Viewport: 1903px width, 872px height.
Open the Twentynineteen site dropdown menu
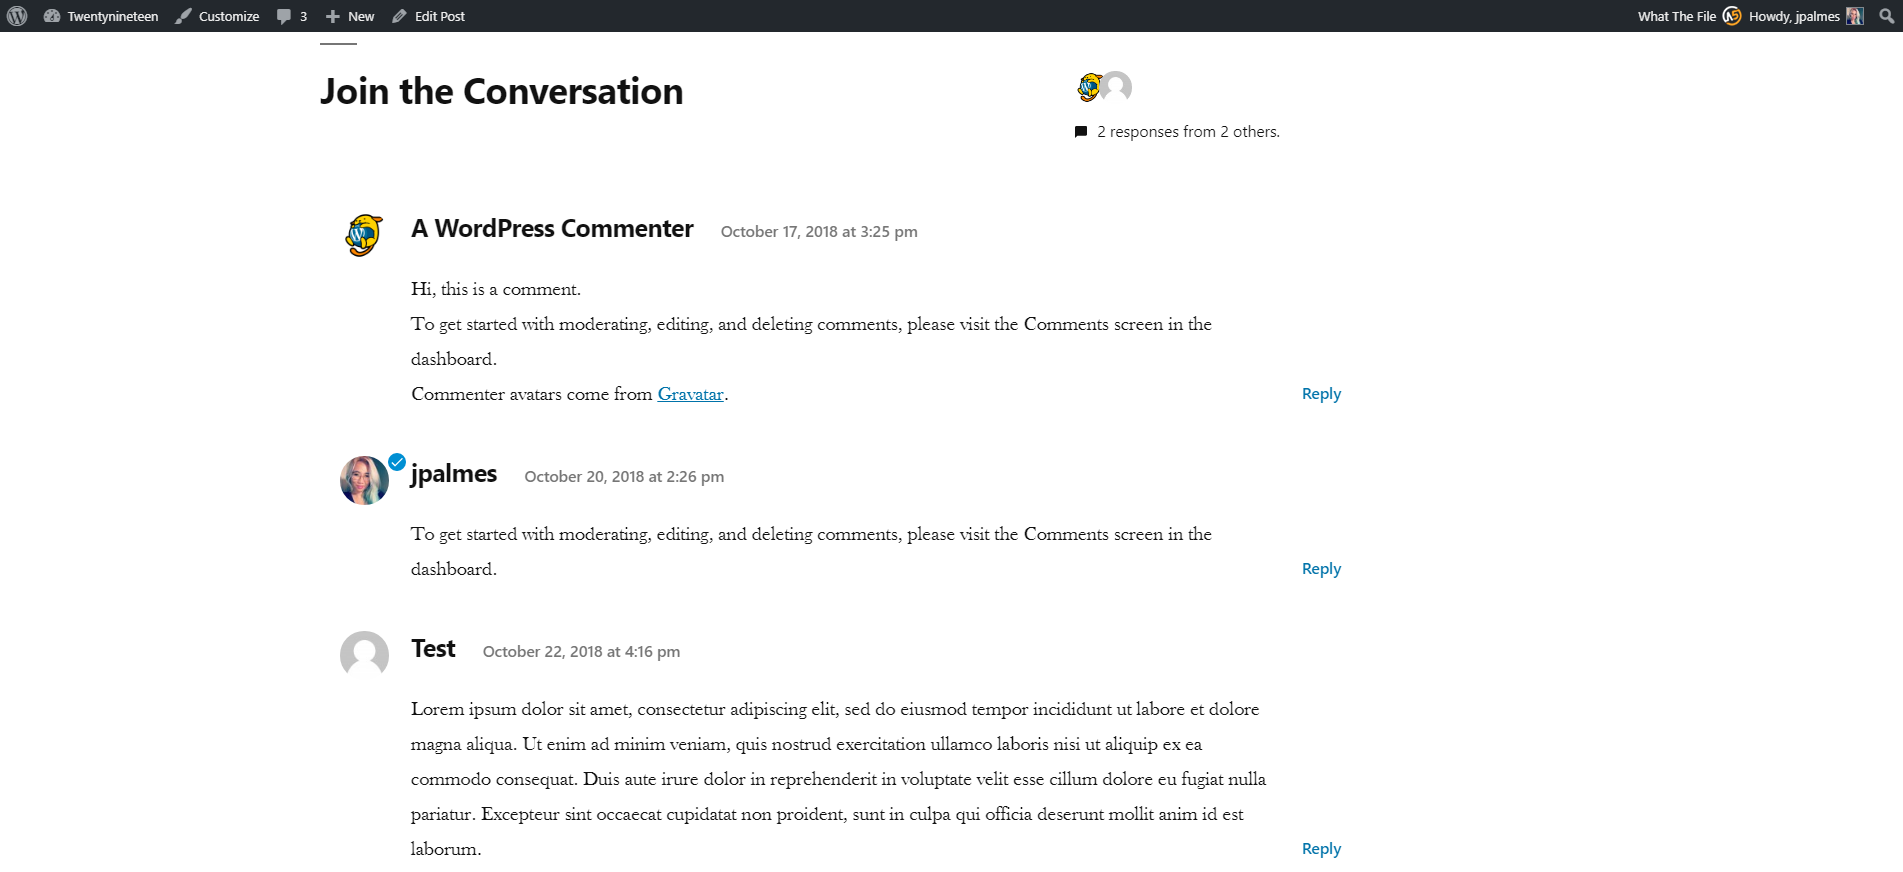tap(111, 15)
